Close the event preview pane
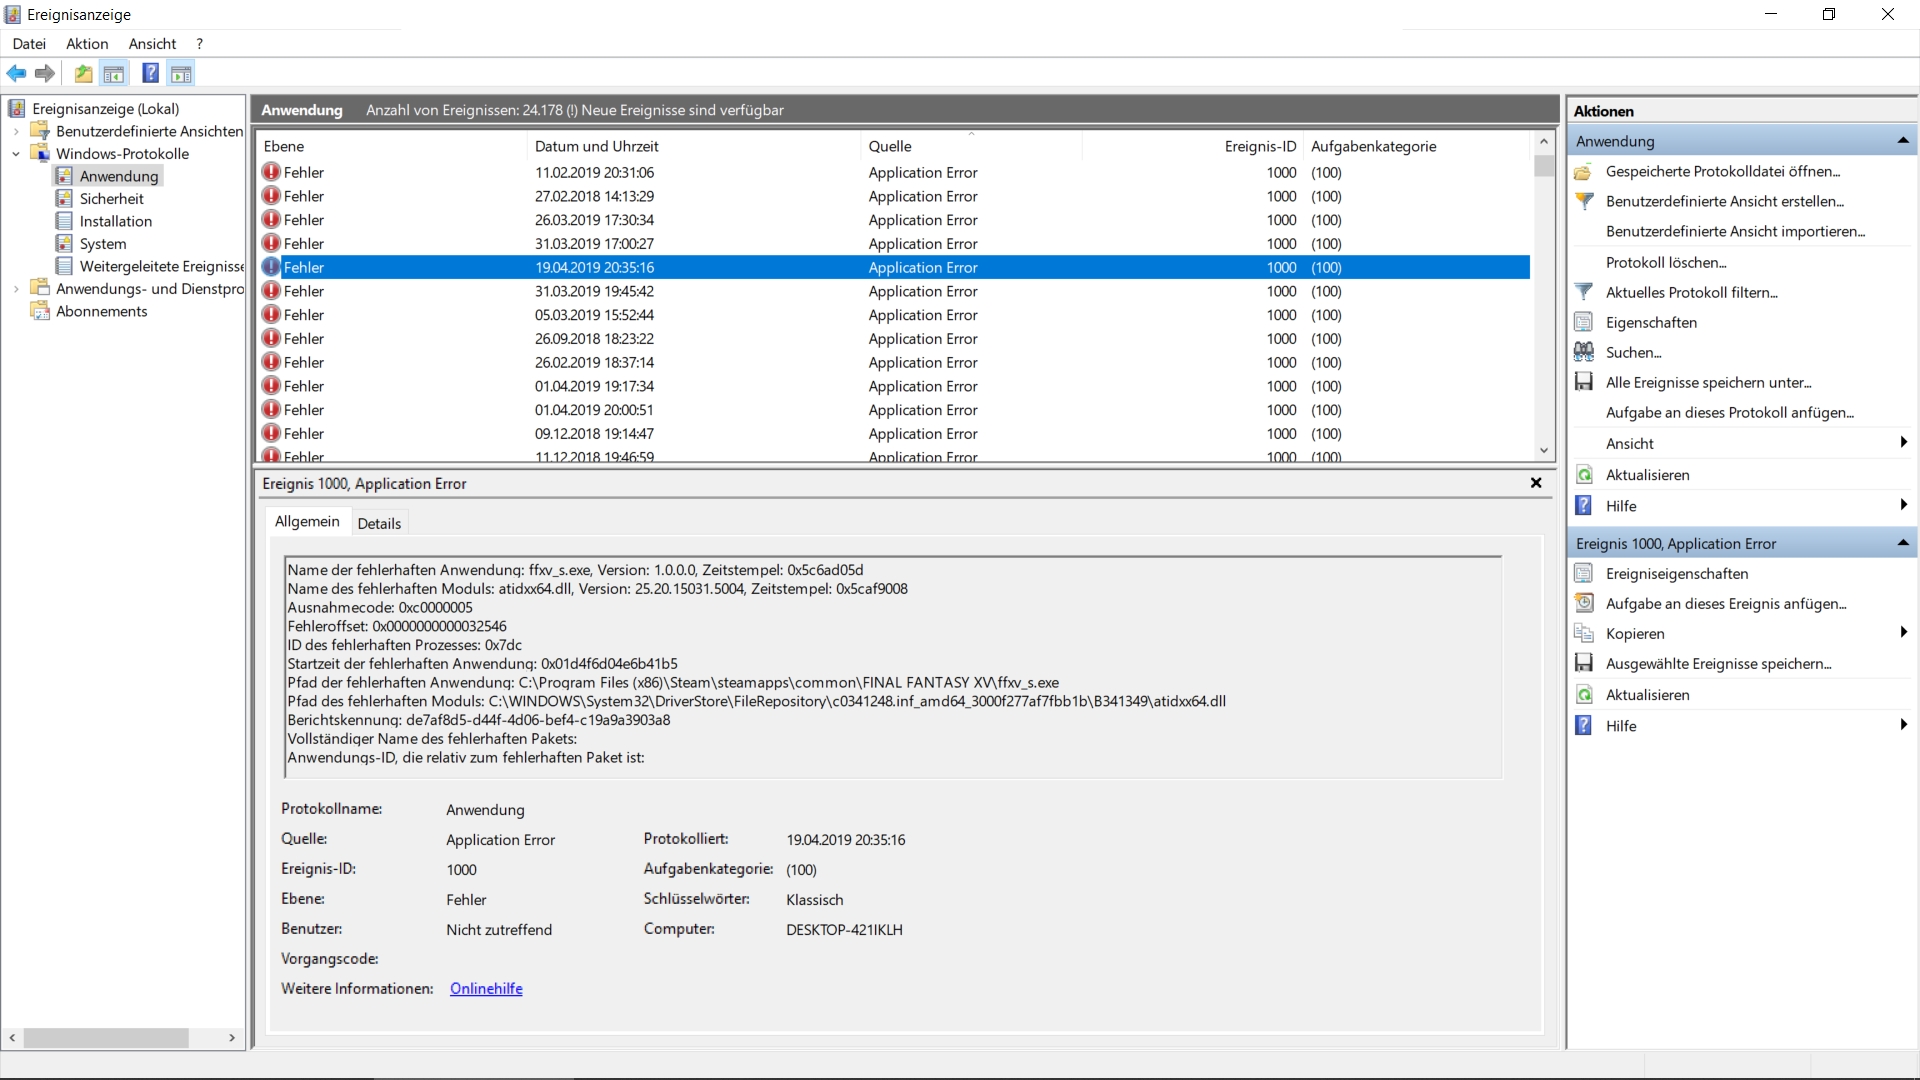 point(1536,483)
